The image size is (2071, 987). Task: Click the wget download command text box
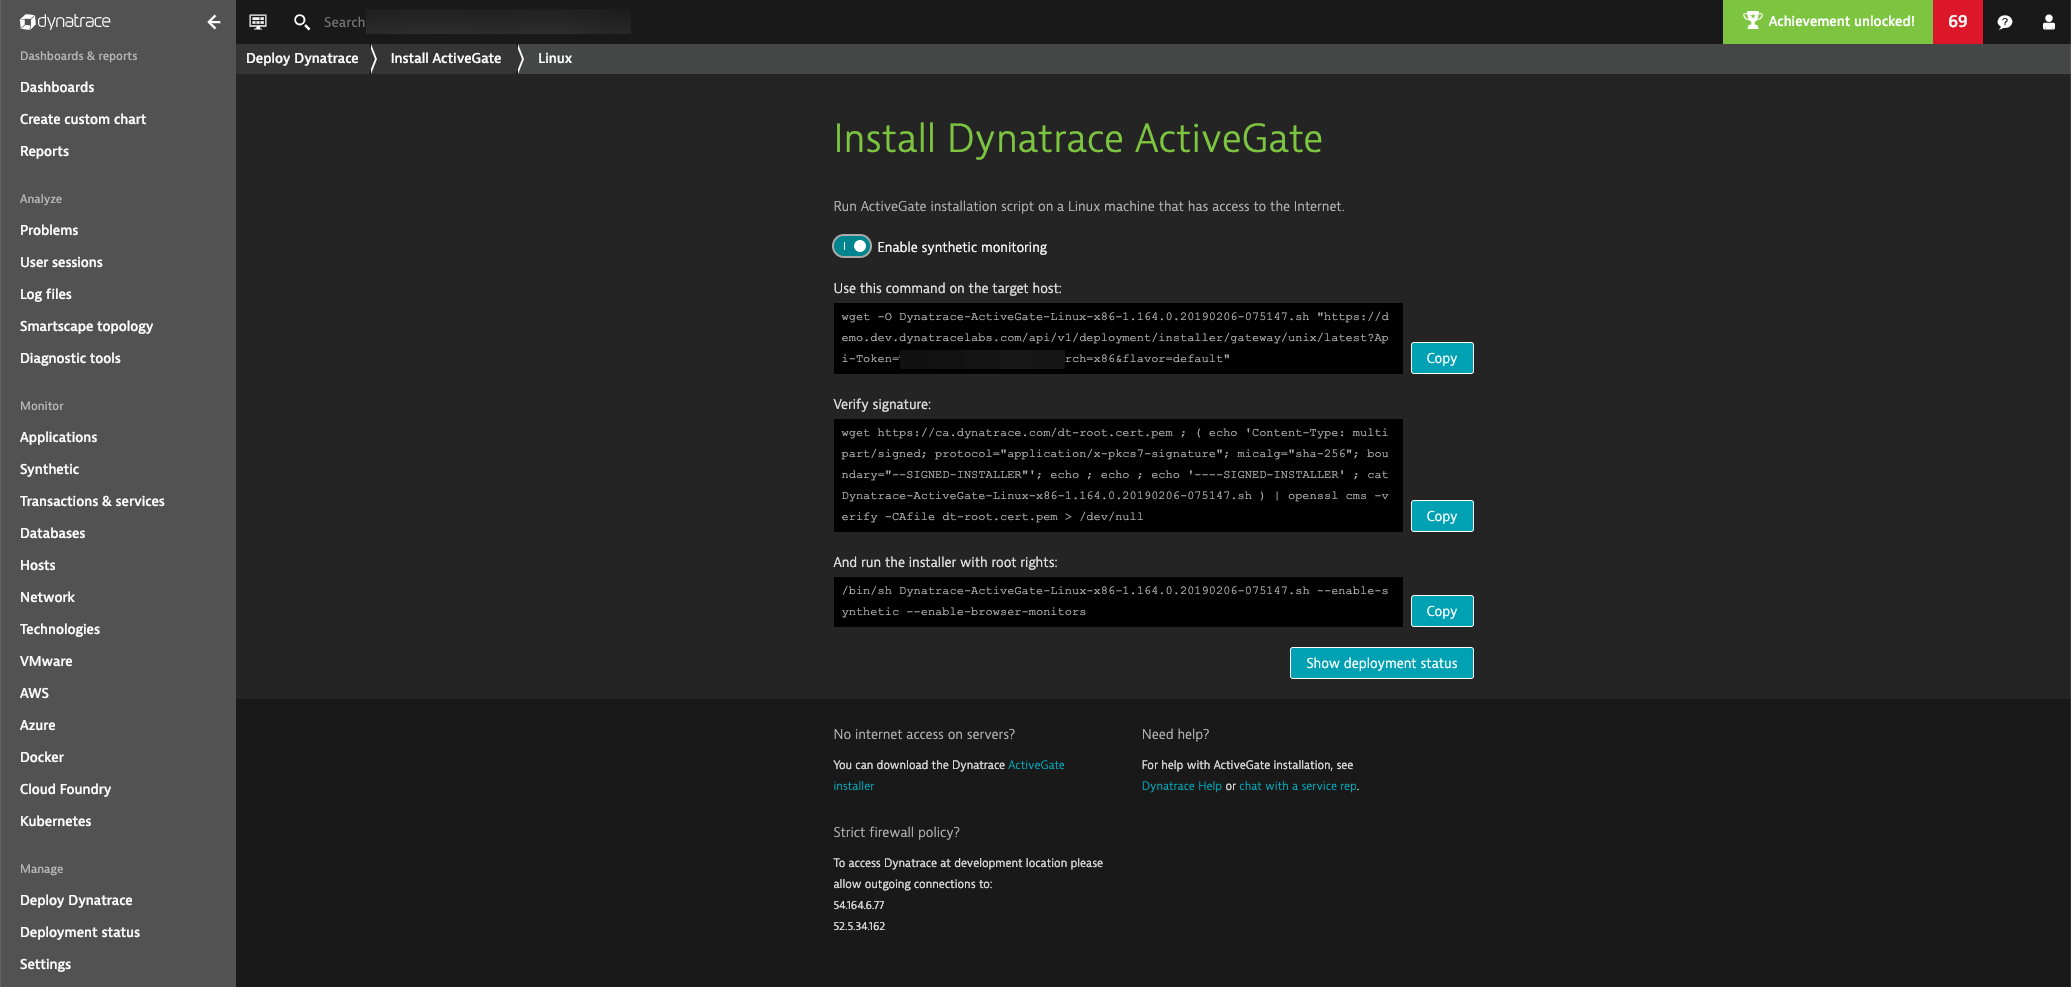point(1117,338)
